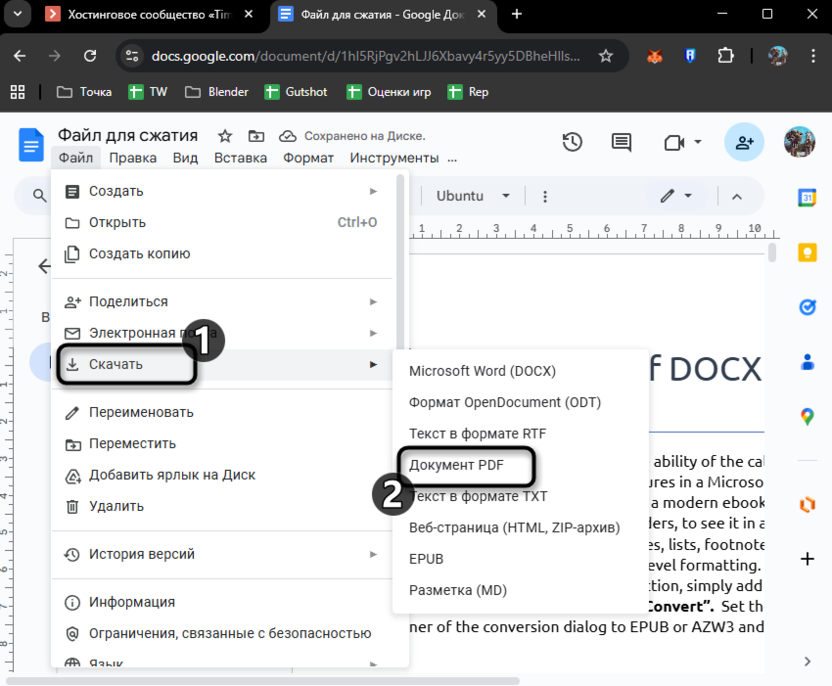832x686 pixels.
Task: Open the editing mode pen dropdown
Action: (677, 196)
